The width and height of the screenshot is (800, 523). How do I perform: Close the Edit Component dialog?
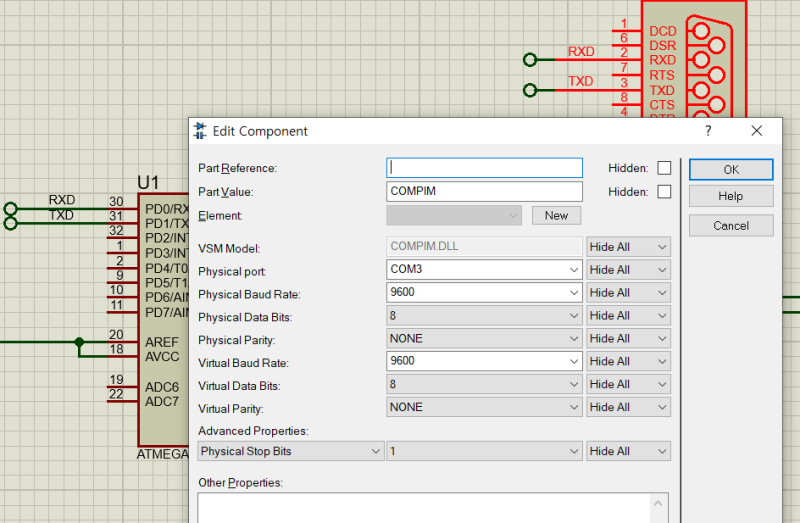click(757, 131)
